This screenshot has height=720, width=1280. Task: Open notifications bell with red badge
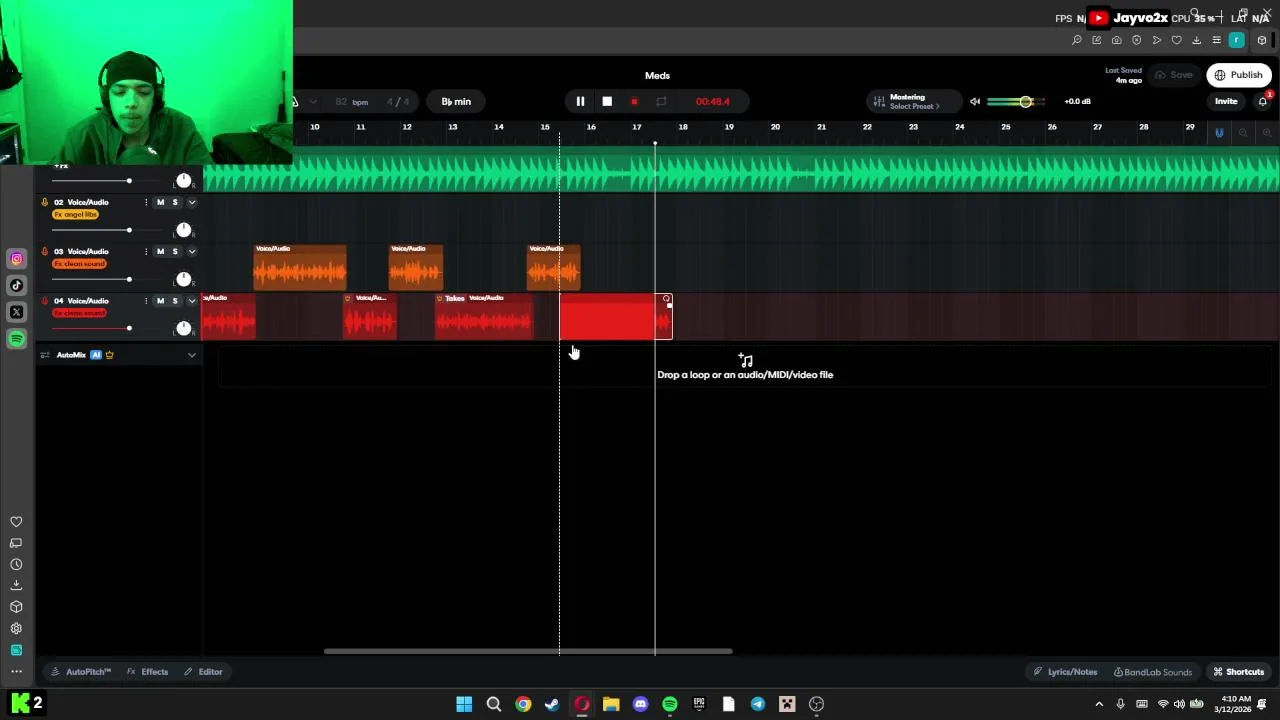pos(1263,101)
